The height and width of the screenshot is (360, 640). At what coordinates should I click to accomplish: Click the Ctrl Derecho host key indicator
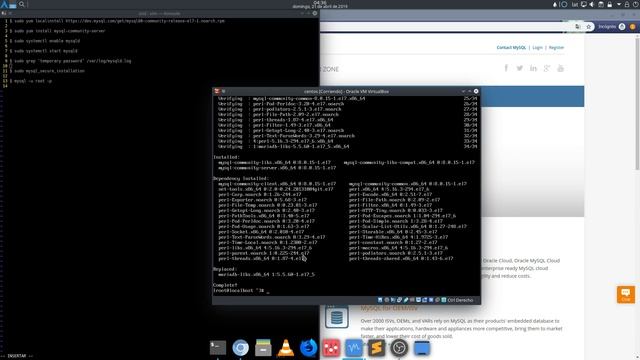coord(460,300)
